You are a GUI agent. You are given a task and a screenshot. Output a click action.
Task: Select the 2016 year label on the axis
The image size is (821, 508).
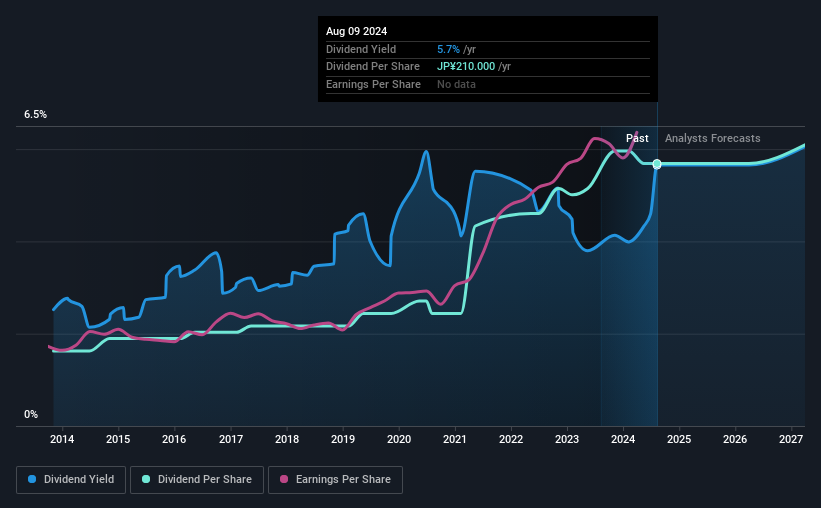174,439
